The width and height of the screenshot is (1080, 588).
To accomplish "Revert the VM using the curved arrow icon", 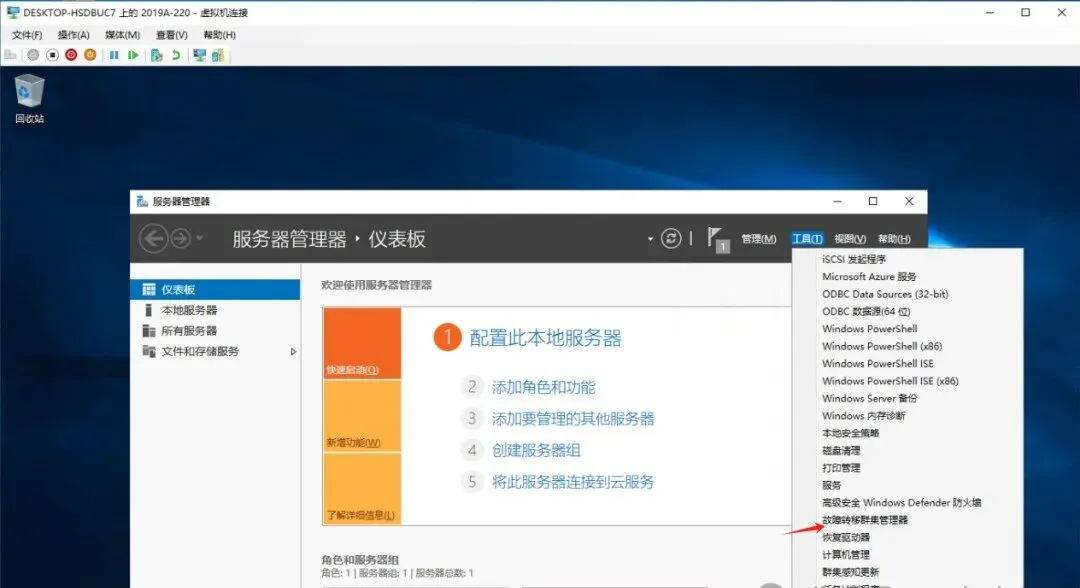I will point(176,55).
